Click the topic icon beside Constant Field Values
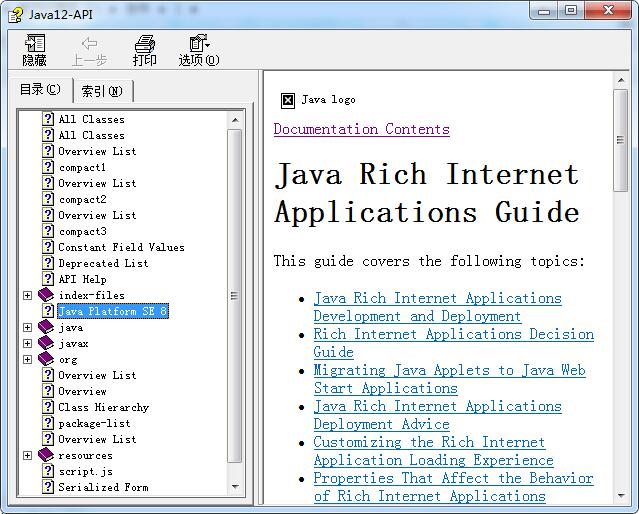 pos(48,247)
